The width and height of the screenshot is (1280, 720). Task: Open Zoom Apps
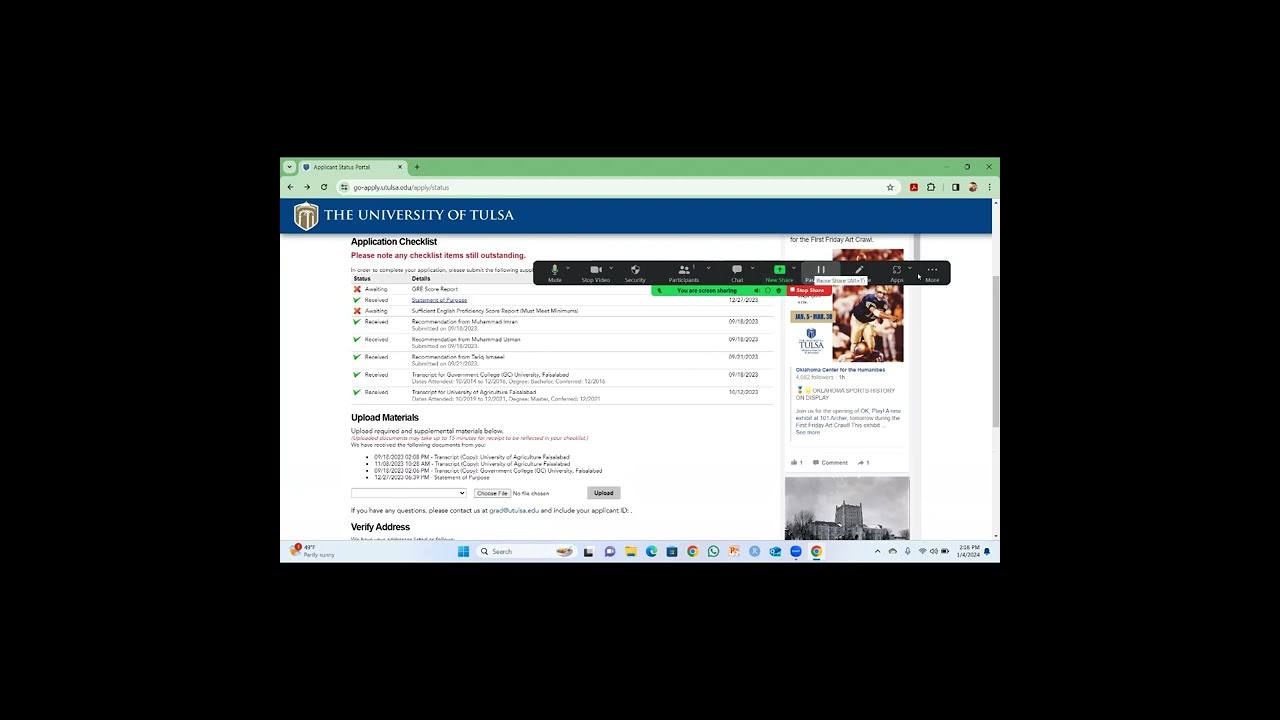pos(897,272)
